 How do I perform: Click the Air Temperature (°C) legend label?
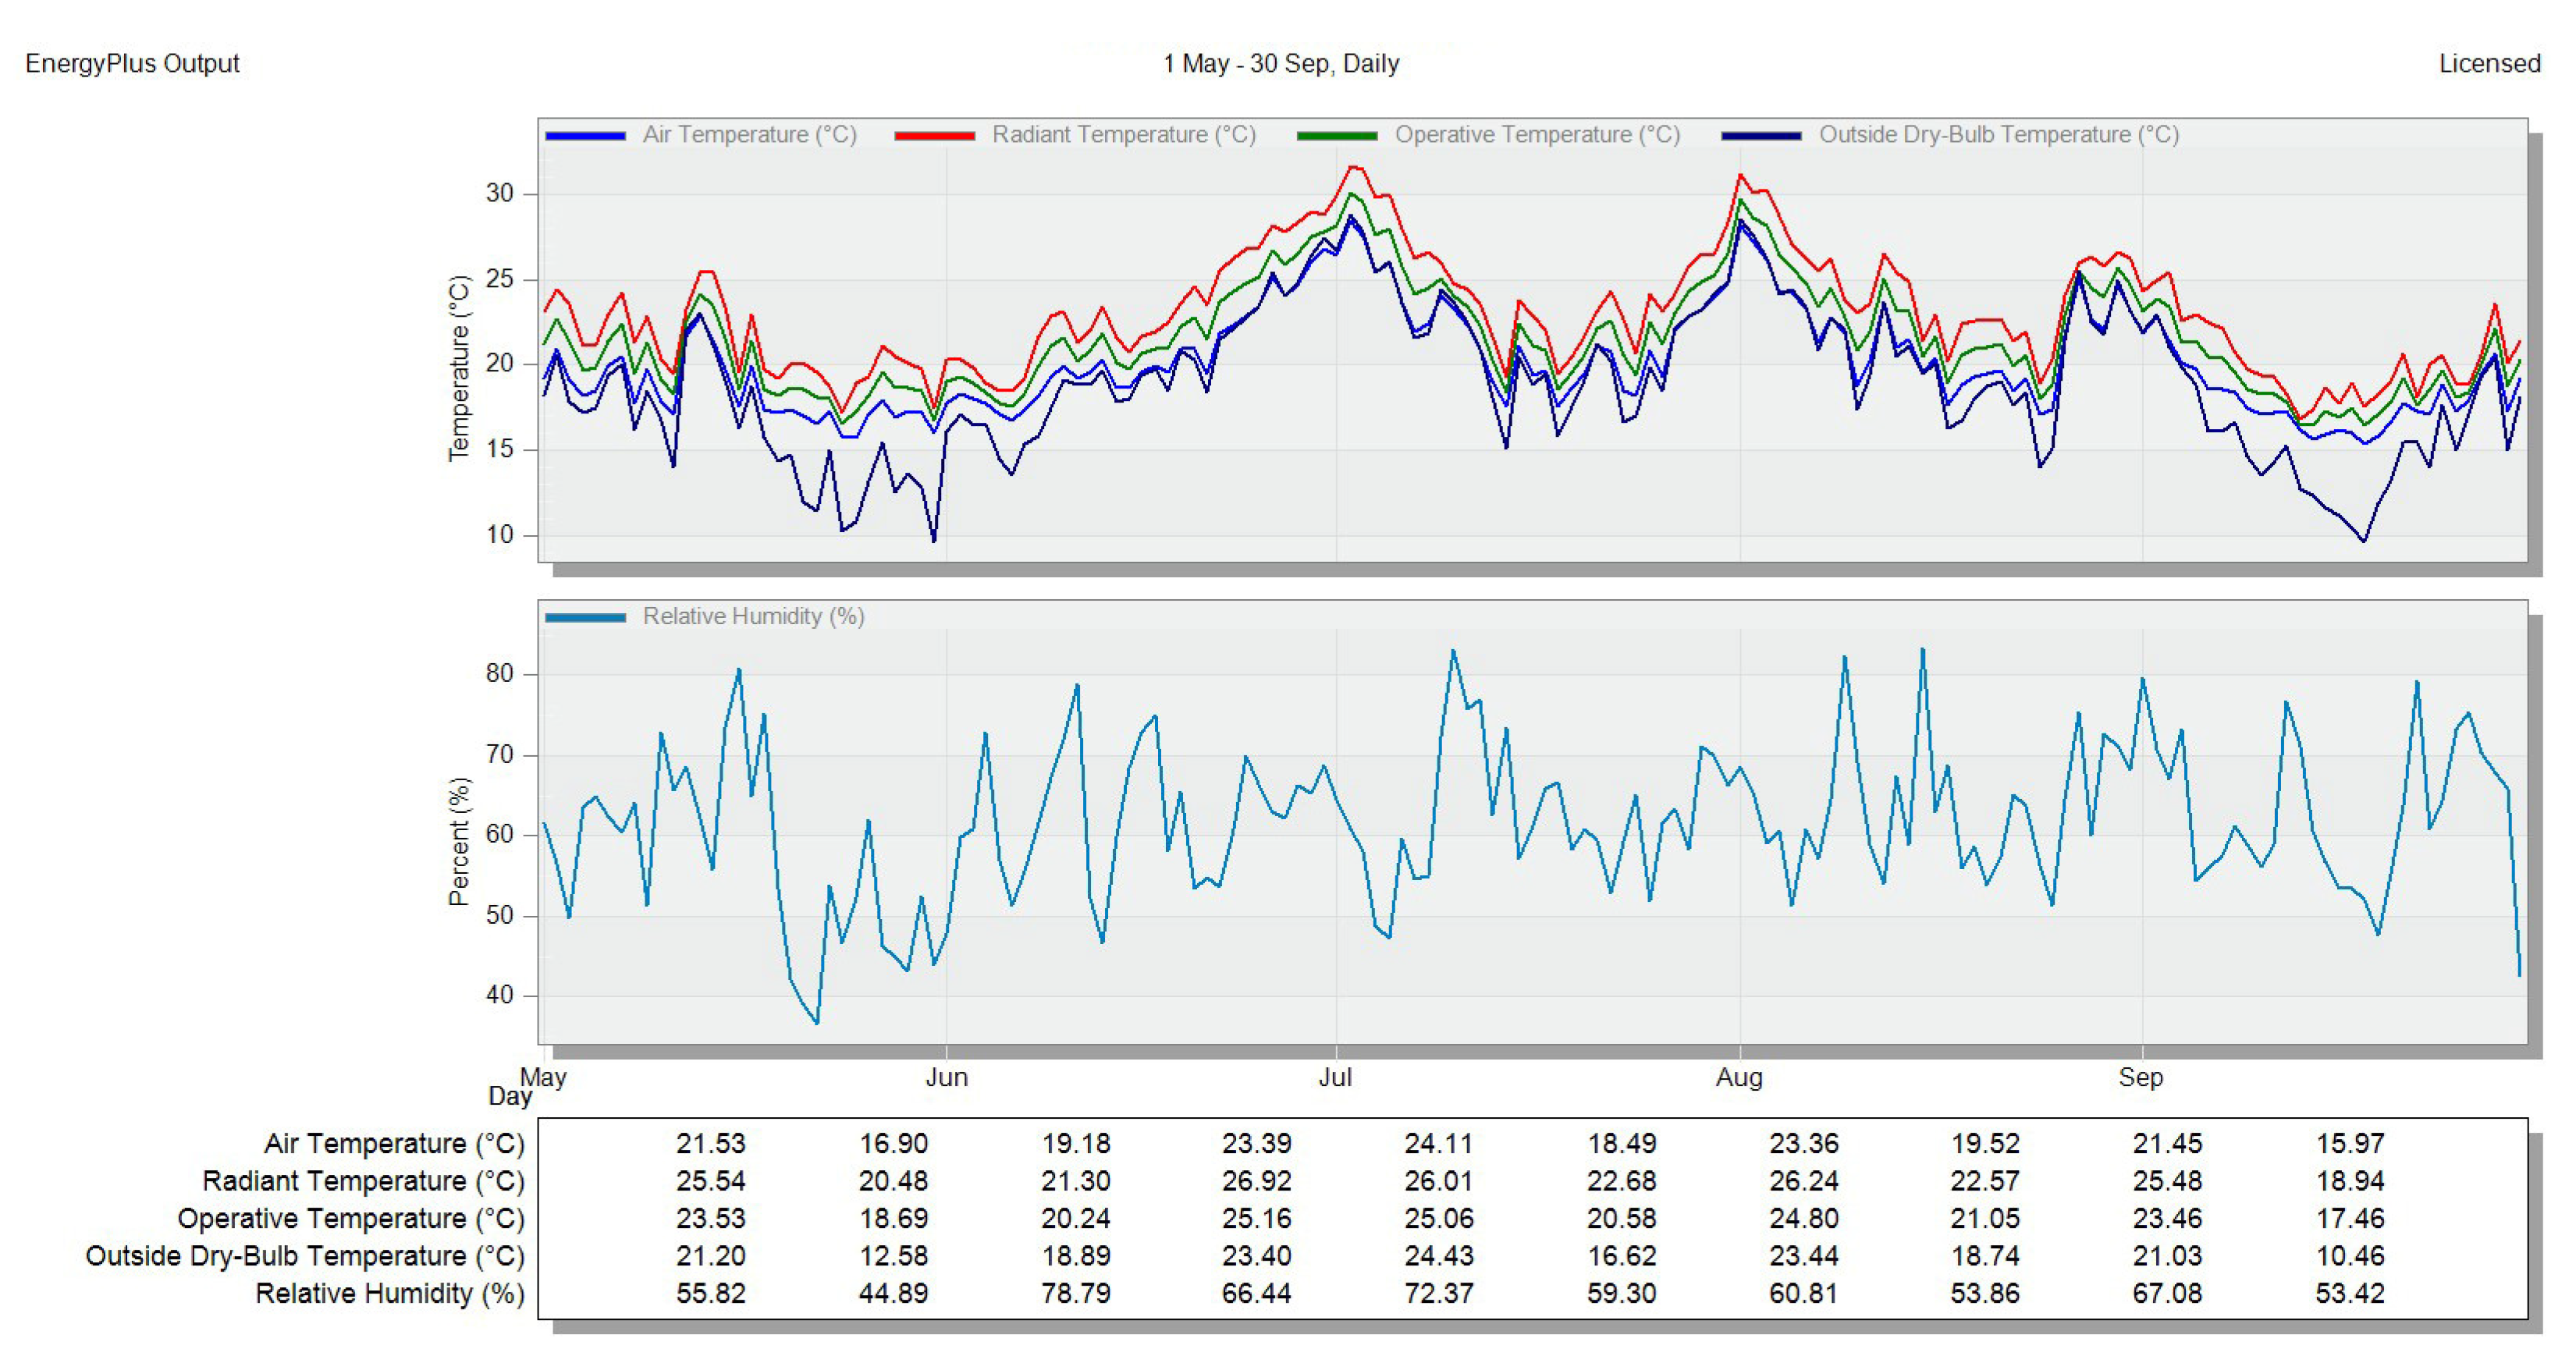[x=749, y=135]
